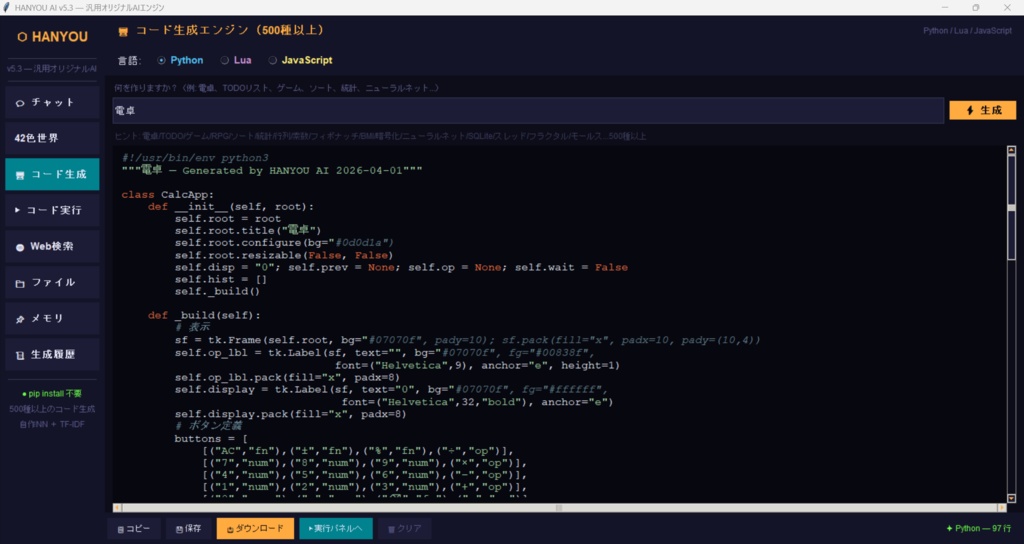Click the lightning bolt icon on 生成 button
The image size is (1024, 544).
pyautogui.click(x=970, y=110)
